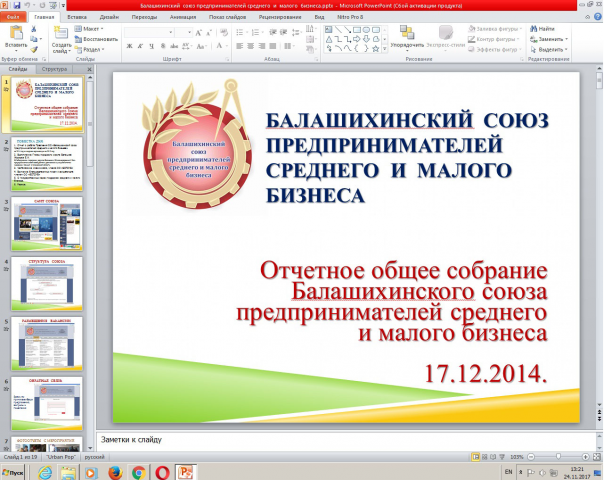The image size is (604, 480).
Task: Select the Format Painter brush
Action: [34, 49]
